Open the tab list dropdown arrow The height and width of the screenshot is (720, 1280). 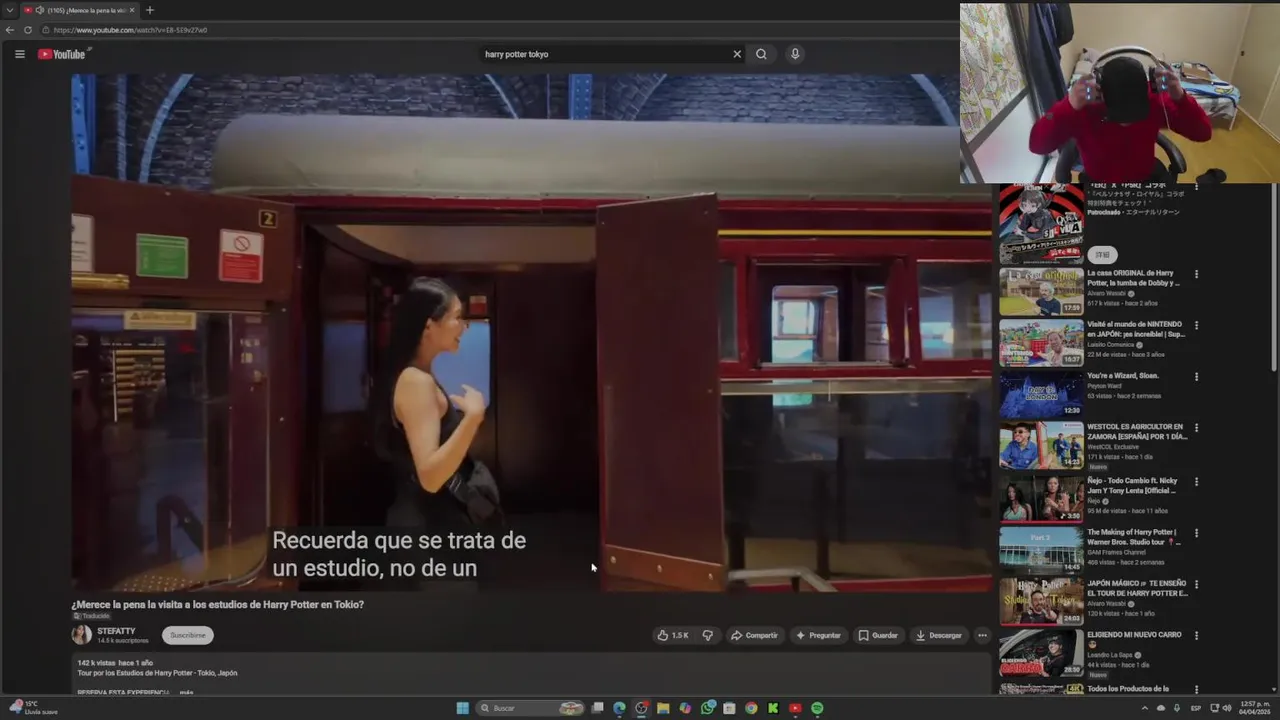tap(9, 10)
